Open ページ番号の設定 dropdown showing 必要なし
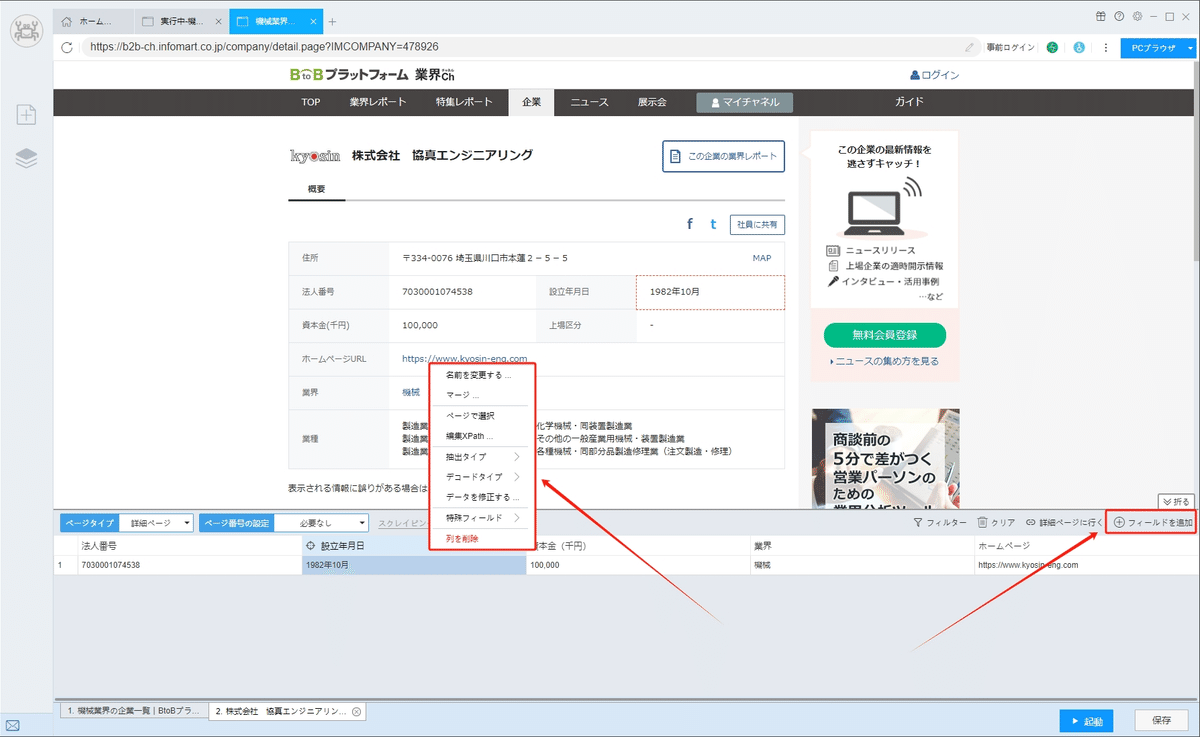Image resolution: width=1200 pixels, height=737 pixels. (320, 523)
